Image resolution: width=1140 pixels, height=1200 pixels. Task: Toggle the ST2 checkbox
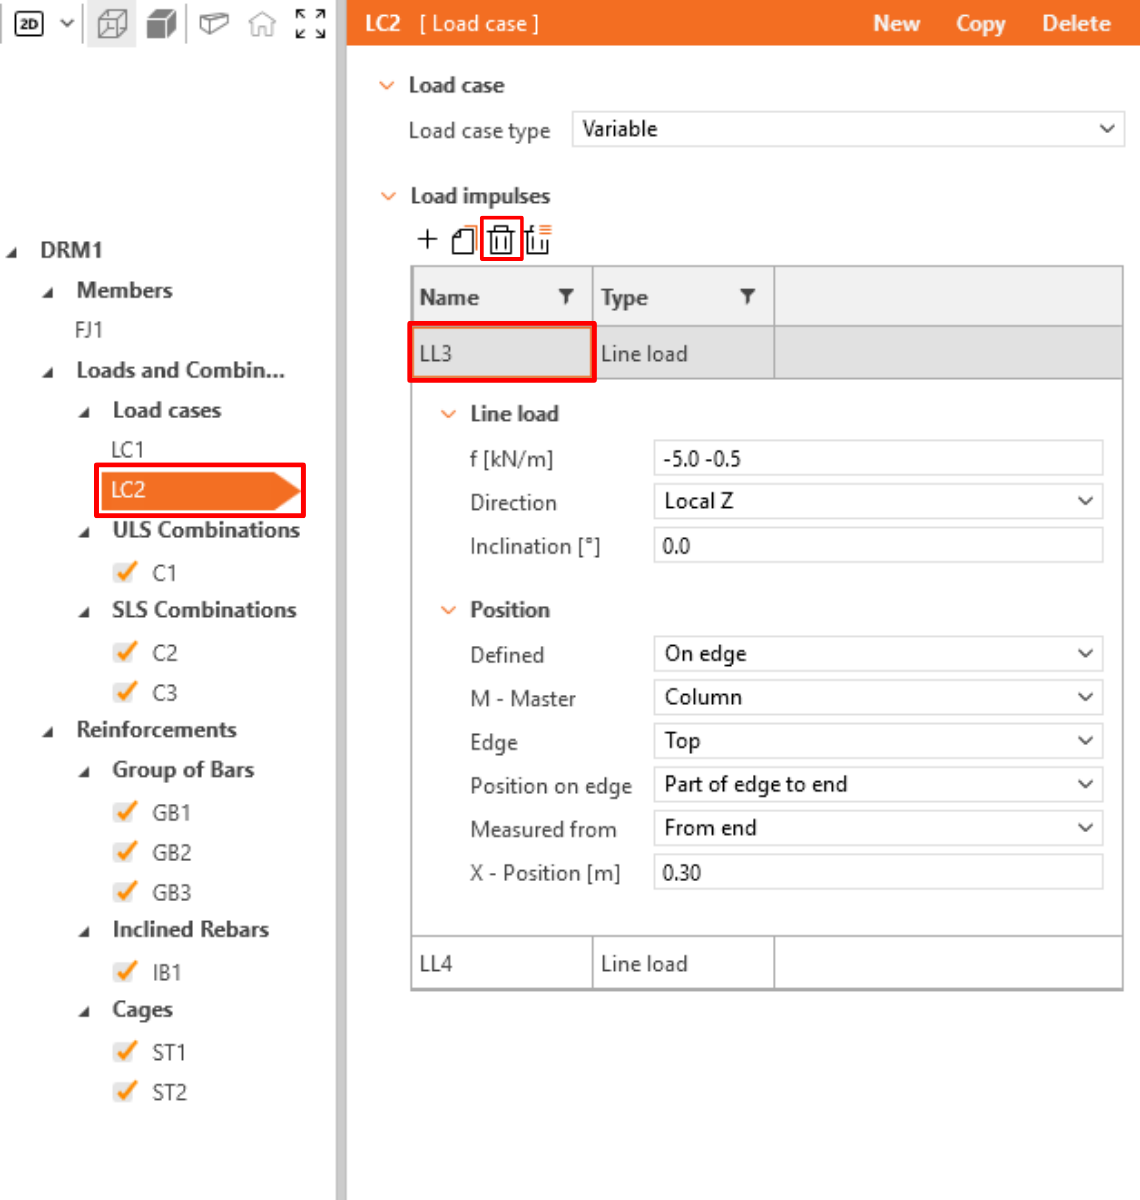[125, 1092]
